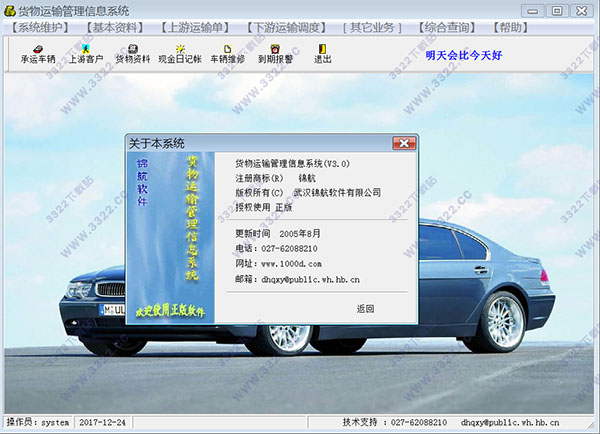Click the date 2017-12-24 in status bar
600x434 pixels.
tap(102, 423)
